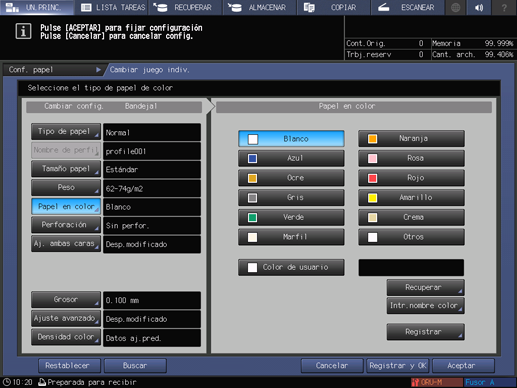This screenshot has height=388, width=517.
Task: Open the UN. PRINC. machine tab
Action: [x=37, y=7]
